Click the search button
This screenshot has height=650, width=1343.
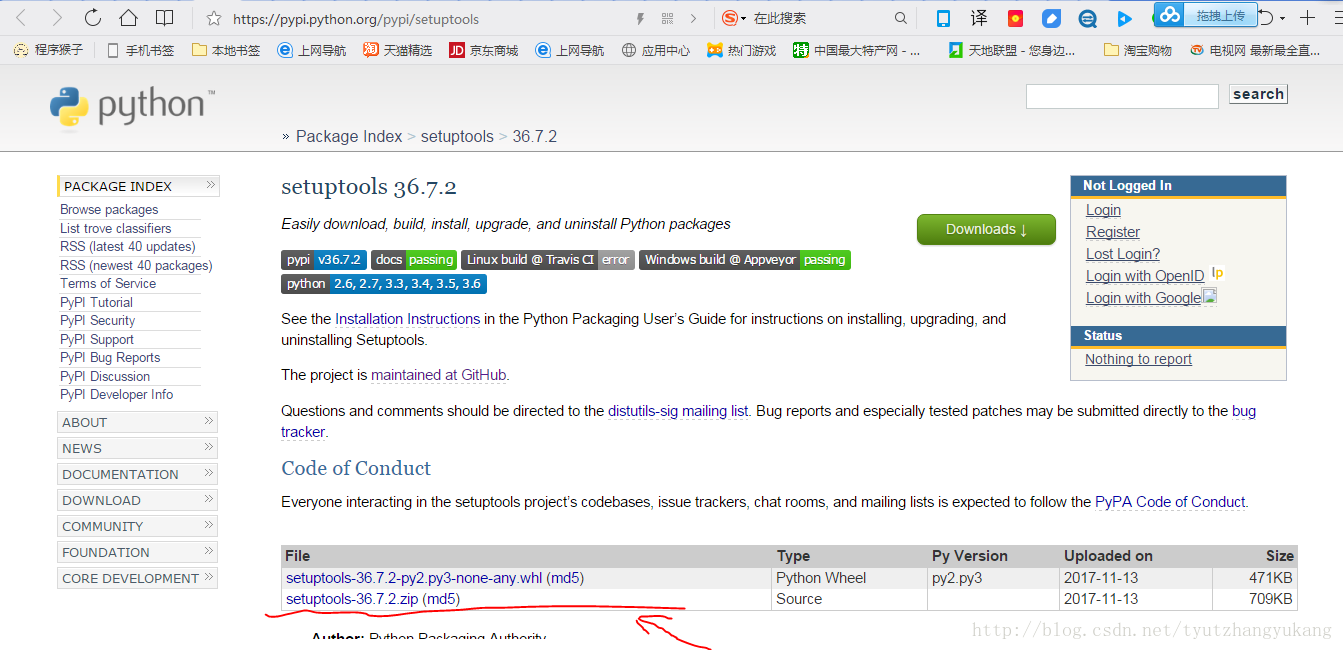[x=1258, y=94]
